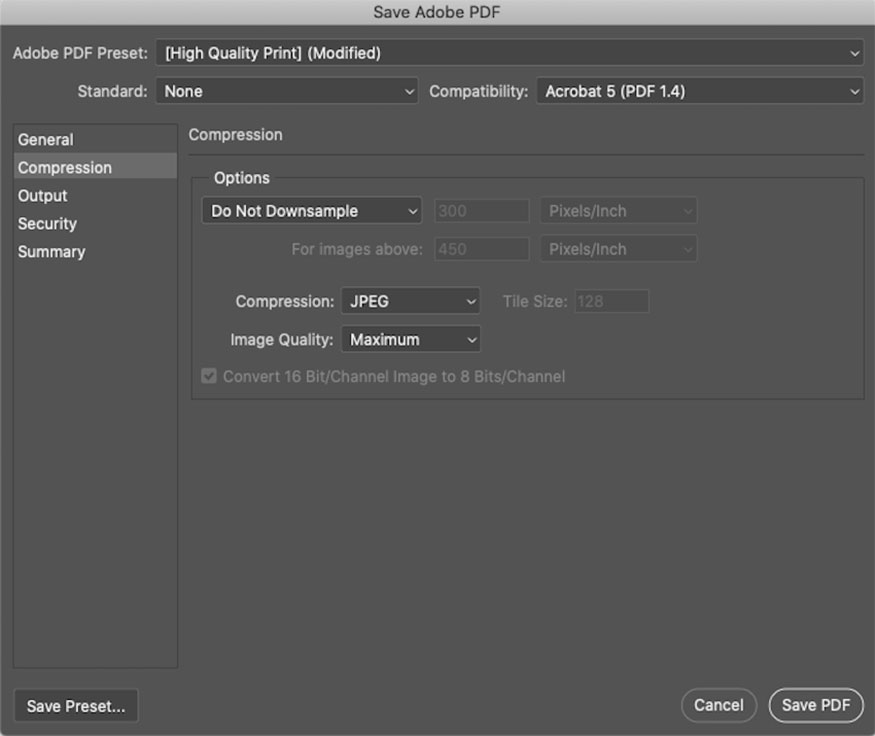Click the Image Quality label
This screenshot has height=736, width=875.
pos(282,339)
